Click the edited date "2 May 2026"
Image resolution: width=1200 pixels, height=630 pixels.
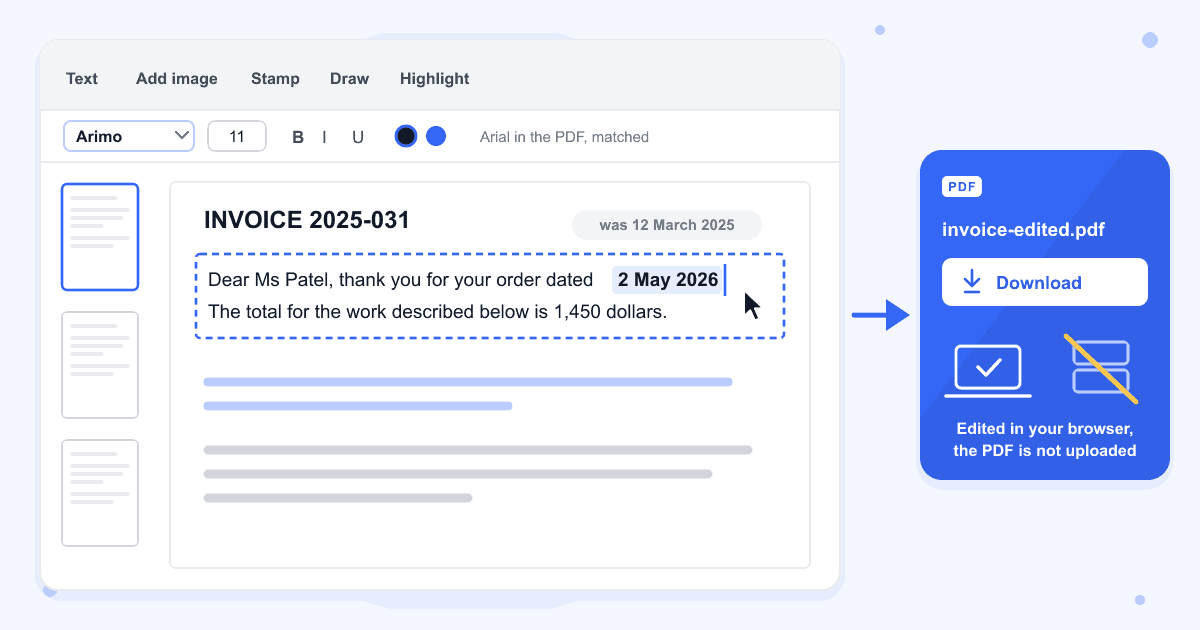point(668,280)
